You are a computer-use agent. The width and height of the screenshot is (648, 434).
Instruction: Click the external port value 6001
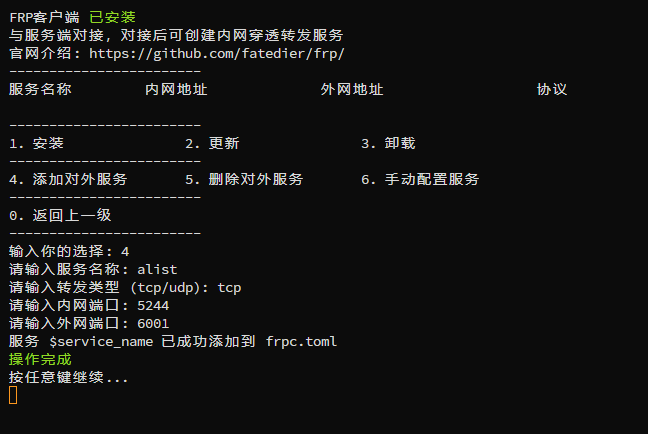pos(153,323)
